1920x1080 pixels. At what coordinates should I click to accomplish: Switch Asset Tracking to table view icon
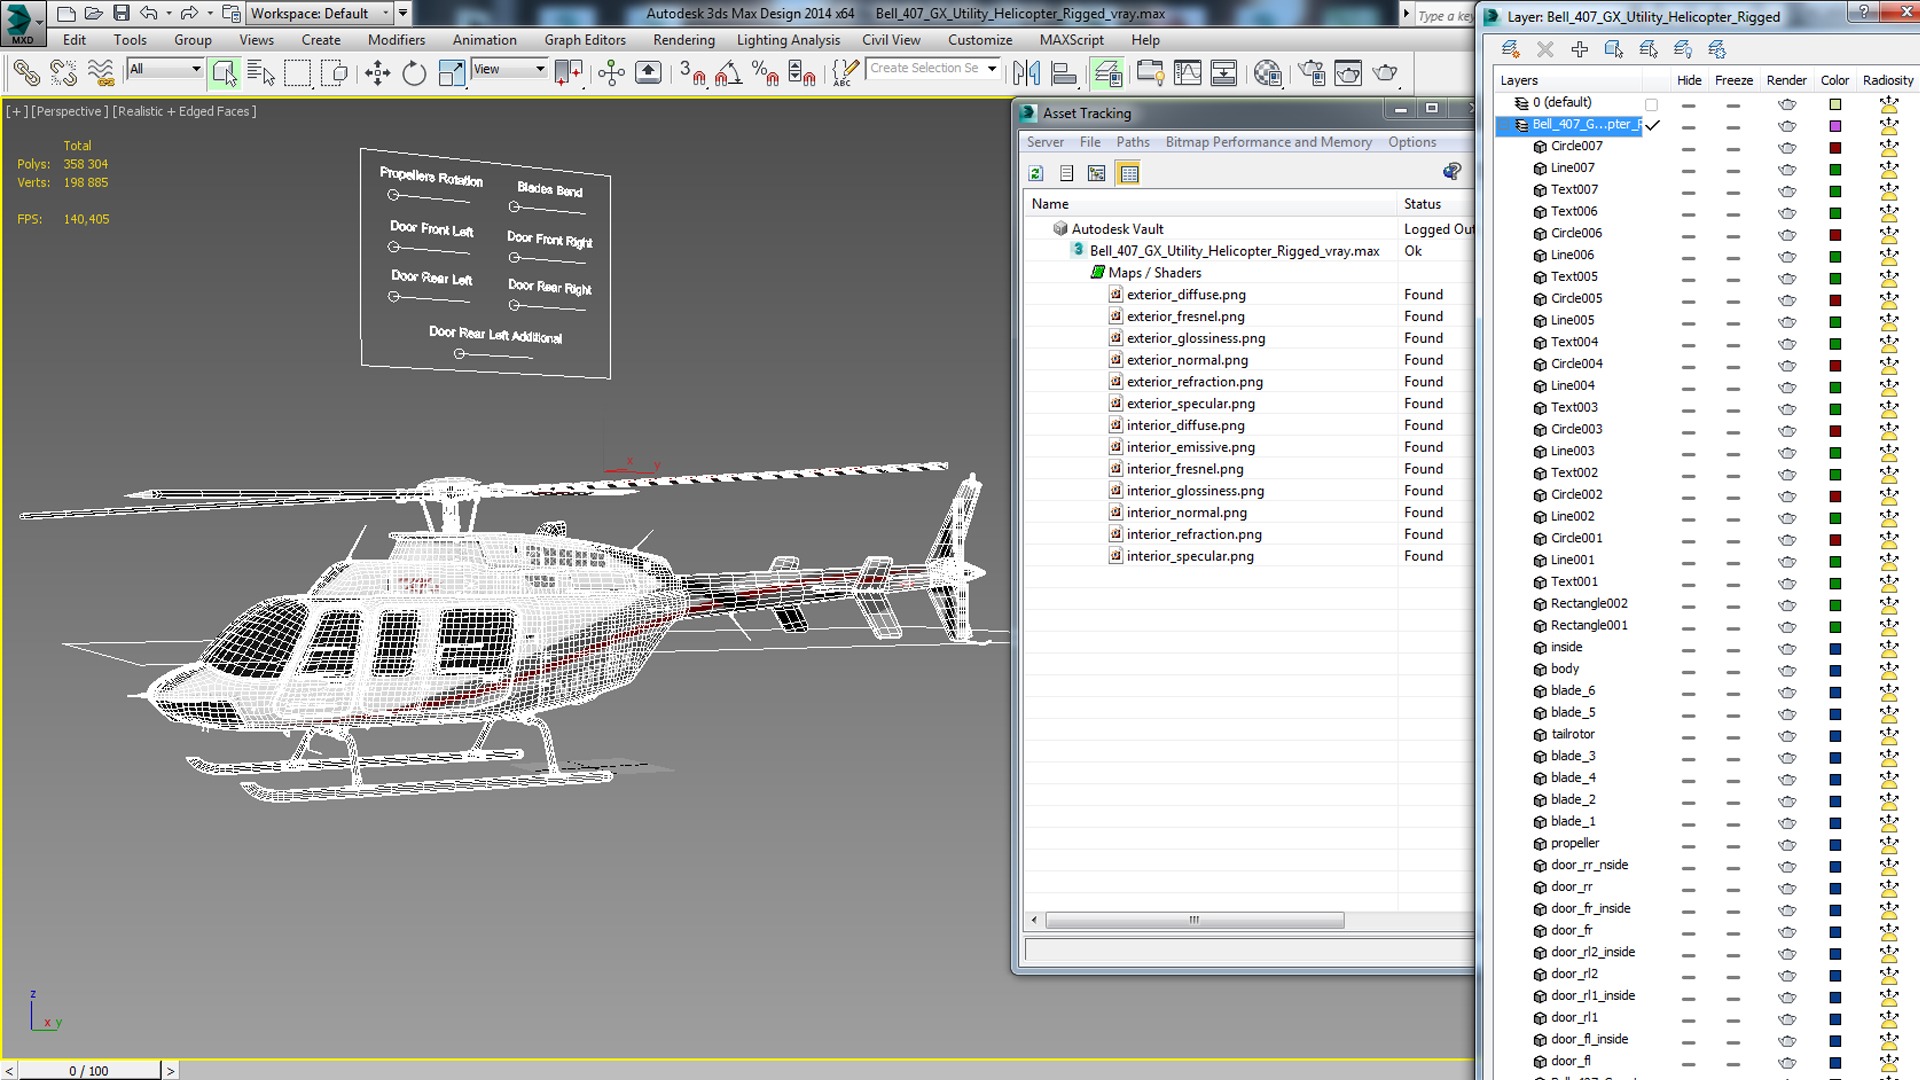click(x=1129, y=173)
